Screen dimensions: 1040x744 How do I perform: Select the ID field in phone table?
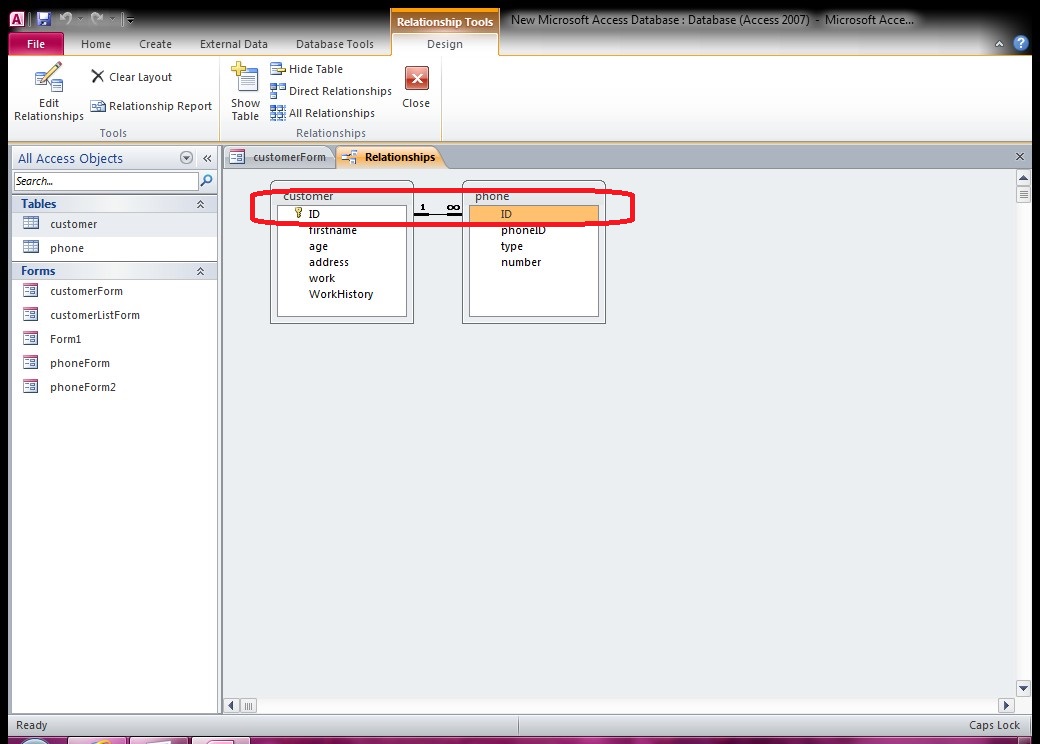534,214
